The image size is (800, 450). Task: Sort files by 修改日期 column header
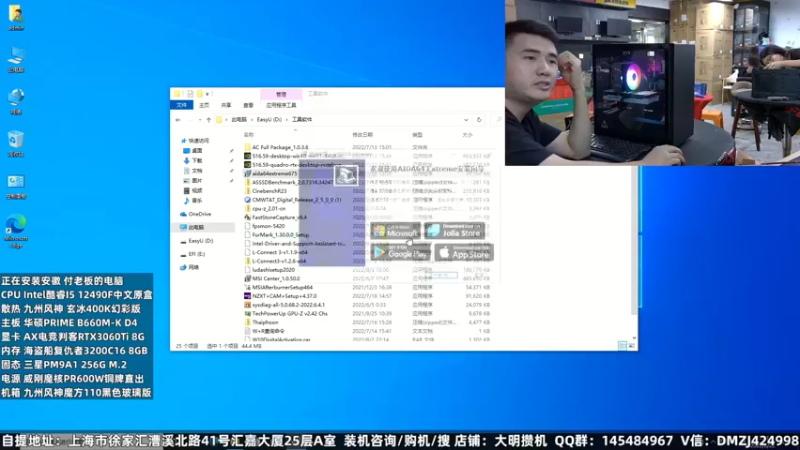point(362,135)
